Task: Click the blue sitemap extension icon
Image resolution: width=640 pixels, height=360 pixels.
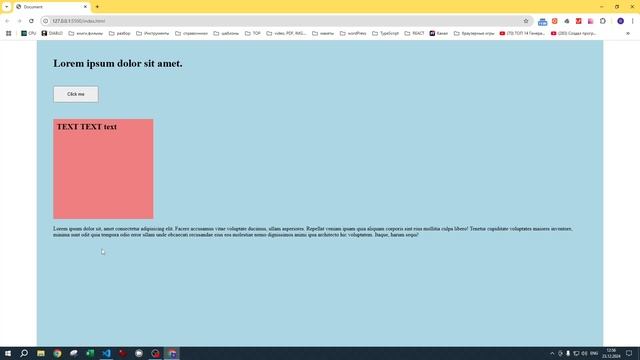Action: coord(542,21)
